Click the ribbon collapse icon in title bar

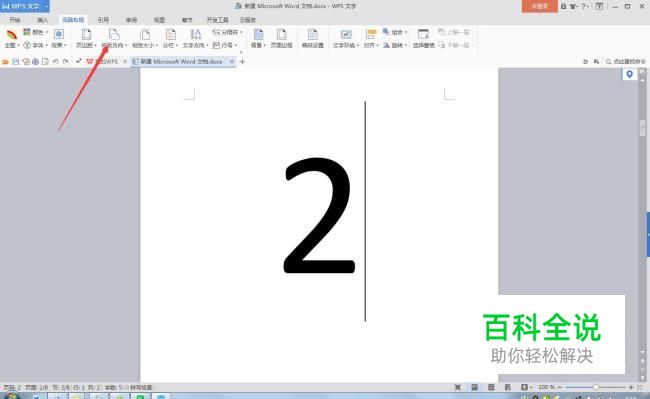point(599,6)
